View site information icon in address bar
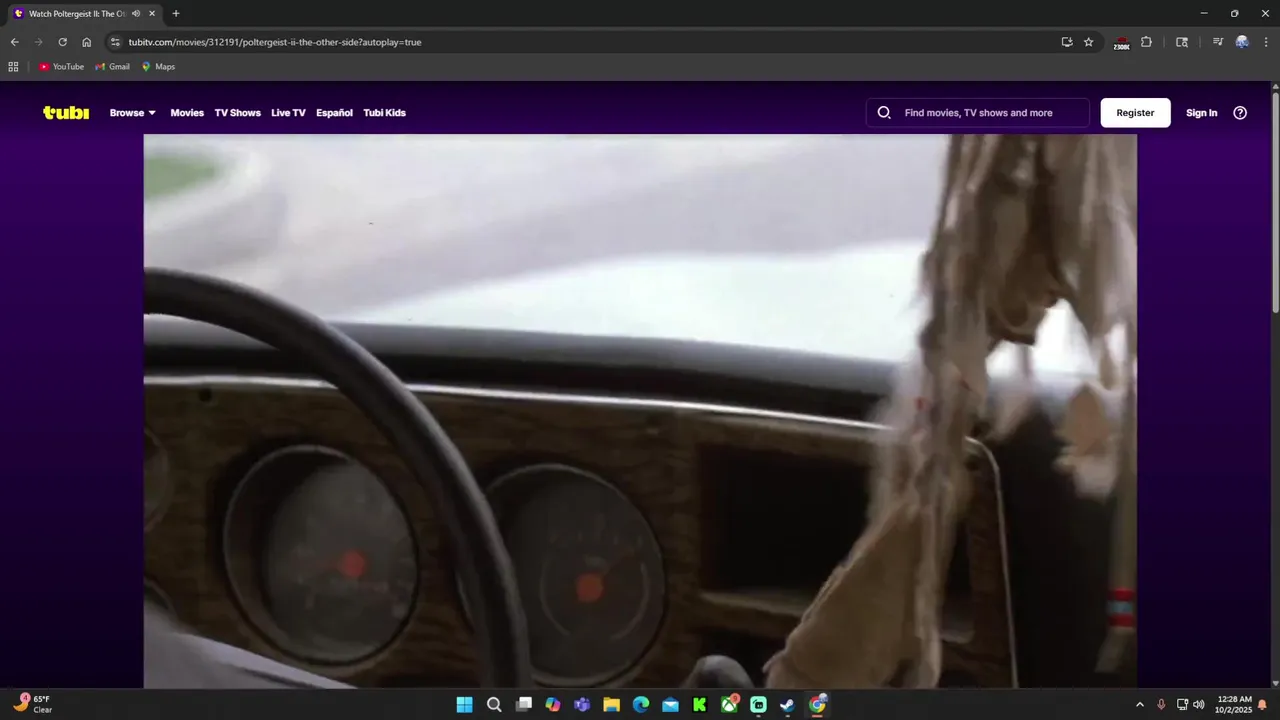 (115, 42)
